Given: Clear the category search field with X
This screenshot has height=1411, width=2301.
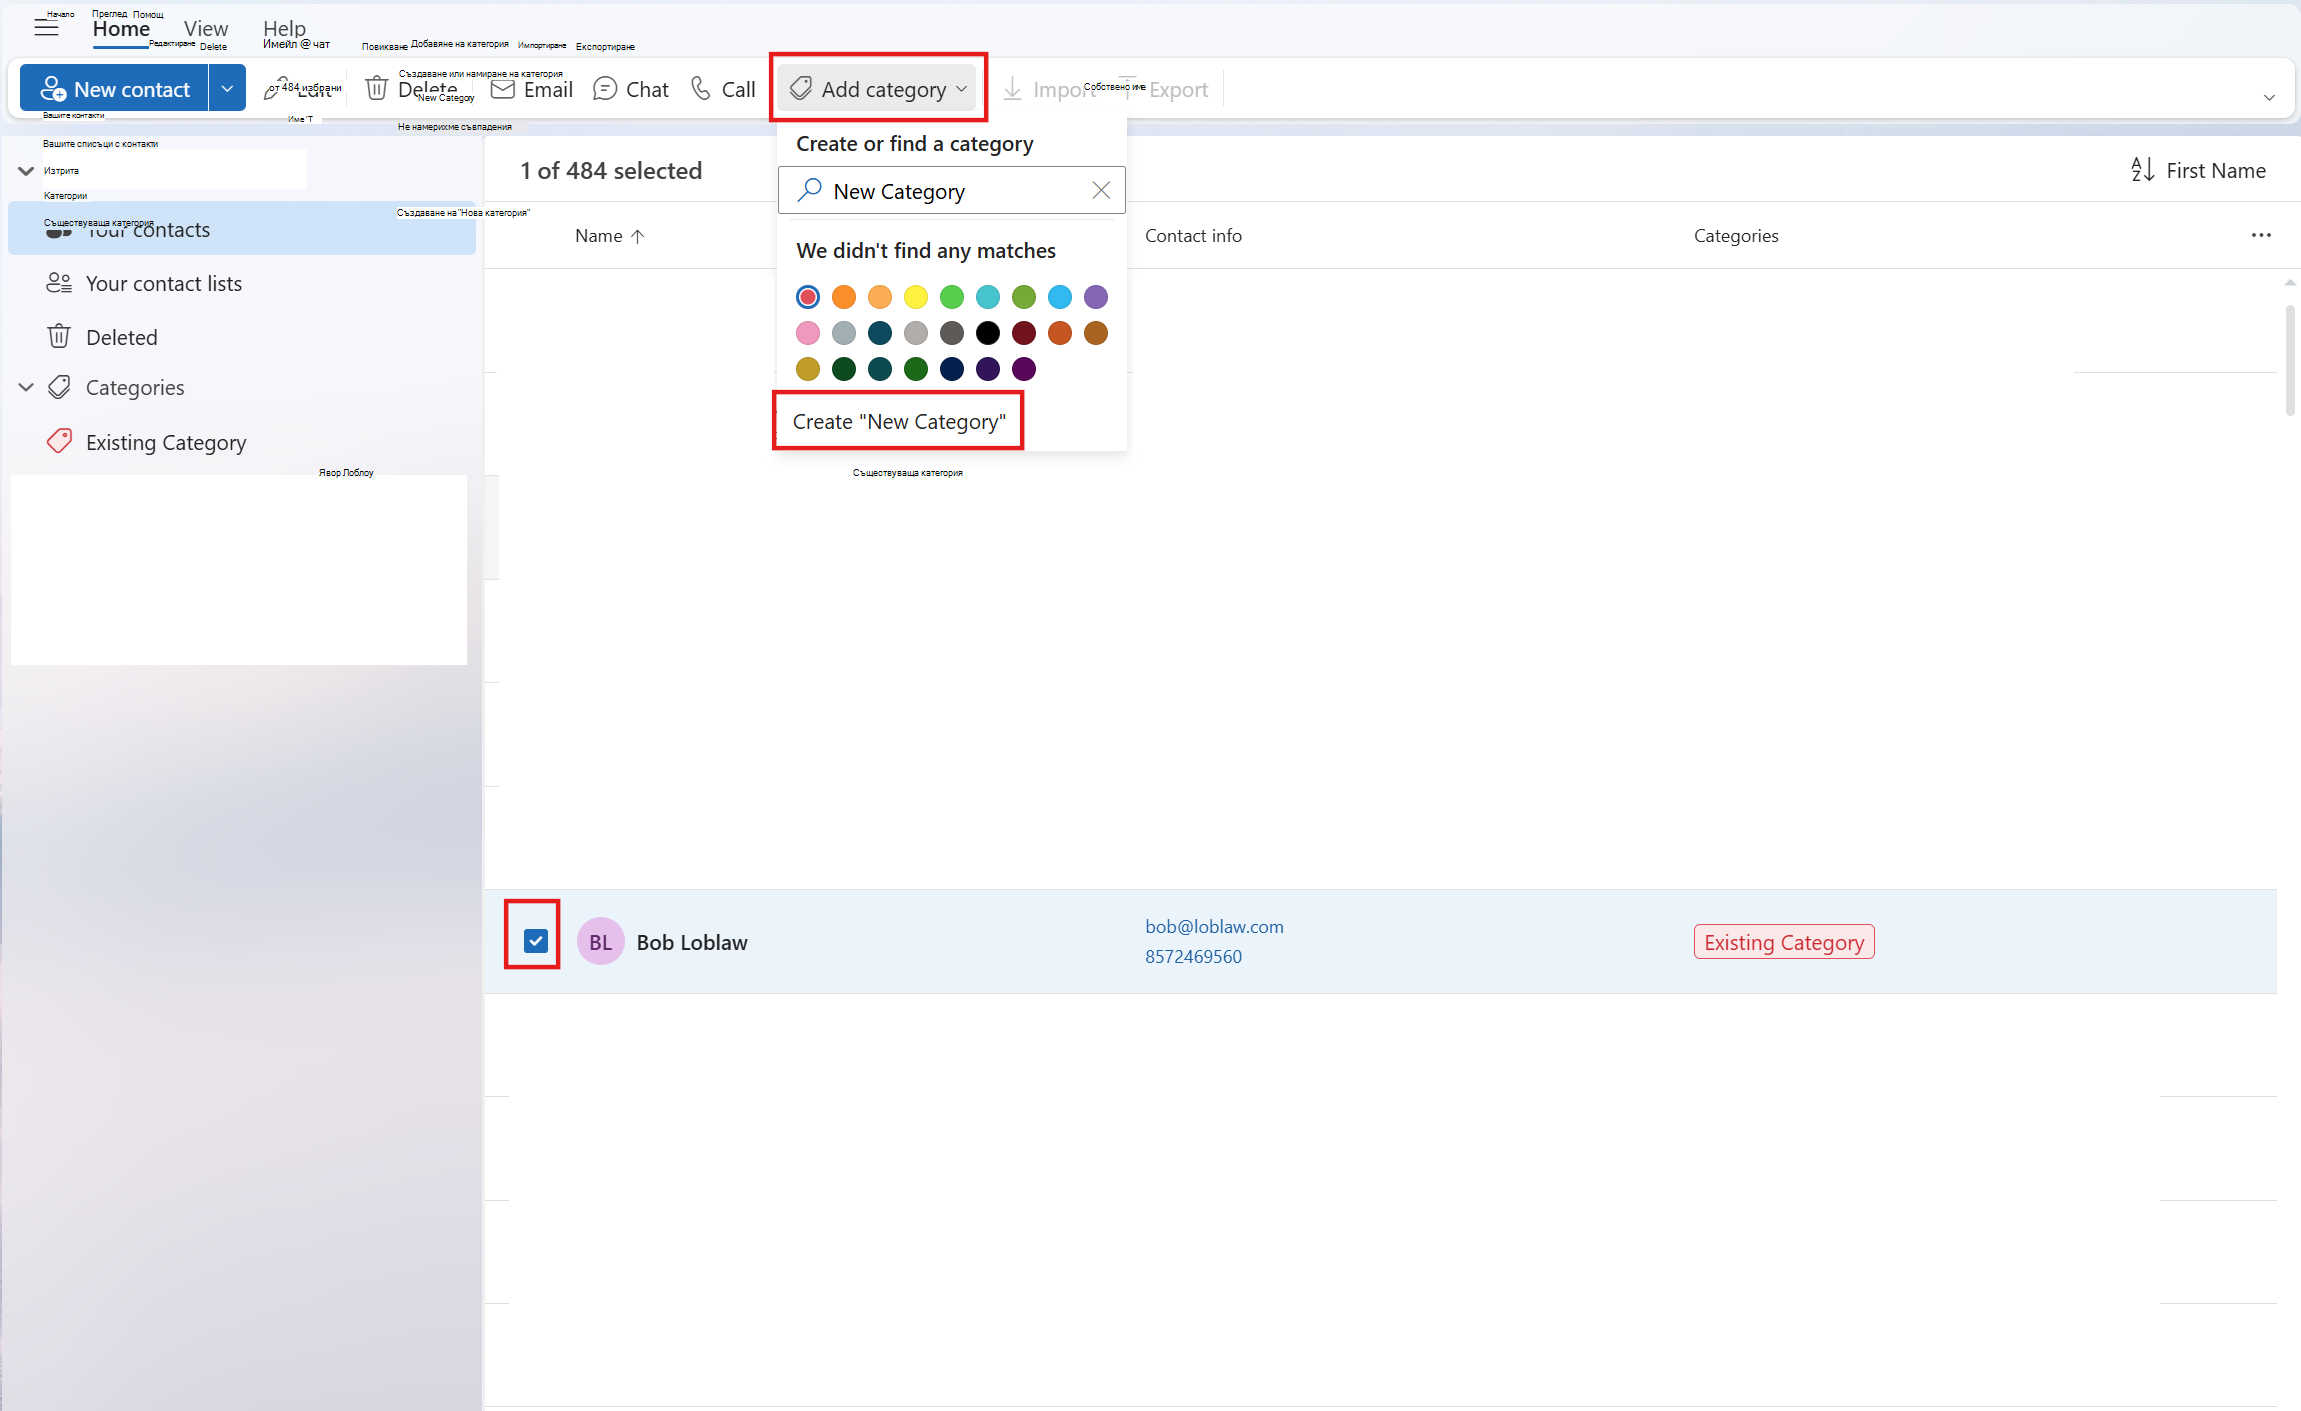Looking at the screenshot, I should [1101, 190].
